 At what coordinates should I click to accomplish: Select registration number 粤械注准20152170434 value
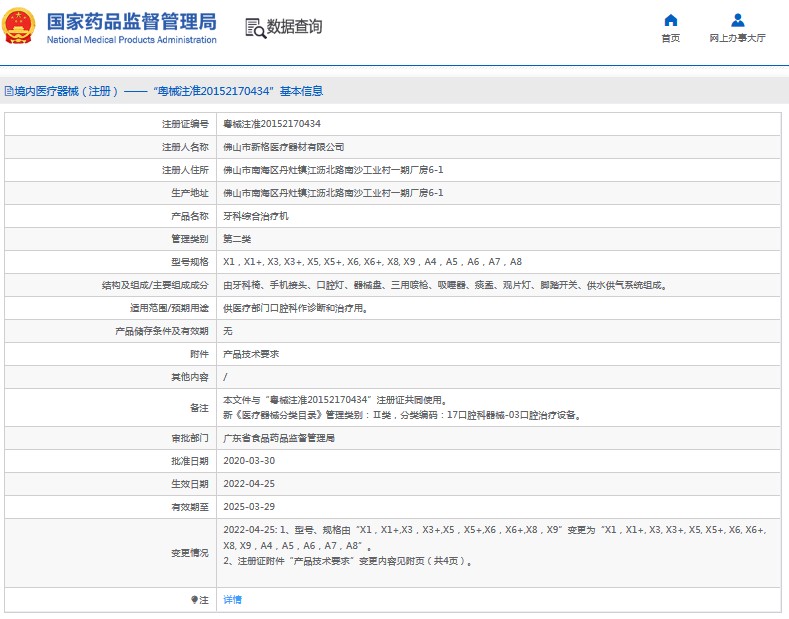(x=272, y=124)
